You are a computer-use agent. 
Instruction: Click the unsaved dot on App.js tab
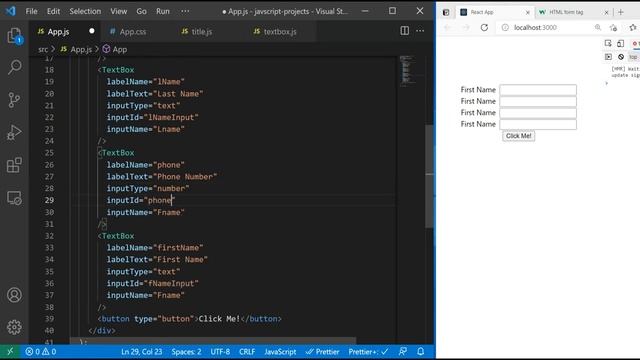92,31
